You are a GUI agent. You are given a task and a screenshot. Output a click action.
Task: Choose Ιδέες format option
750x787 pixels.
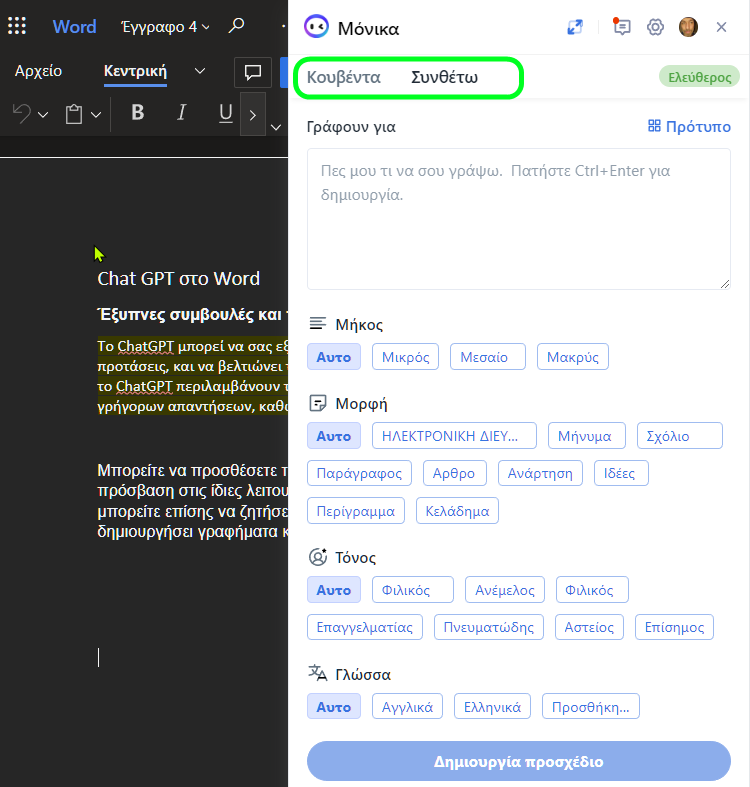click(x=621, y=473)
